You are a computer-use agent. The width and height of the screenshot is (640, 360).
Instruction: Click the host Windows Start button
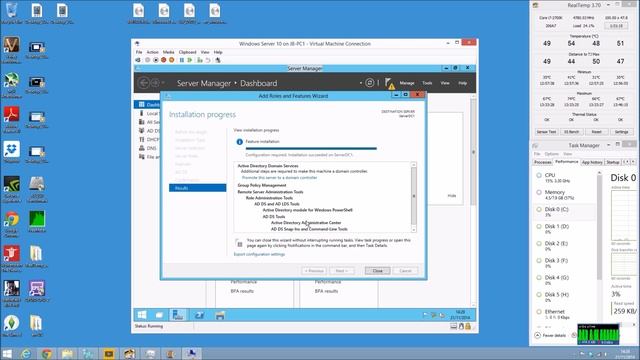7,353
